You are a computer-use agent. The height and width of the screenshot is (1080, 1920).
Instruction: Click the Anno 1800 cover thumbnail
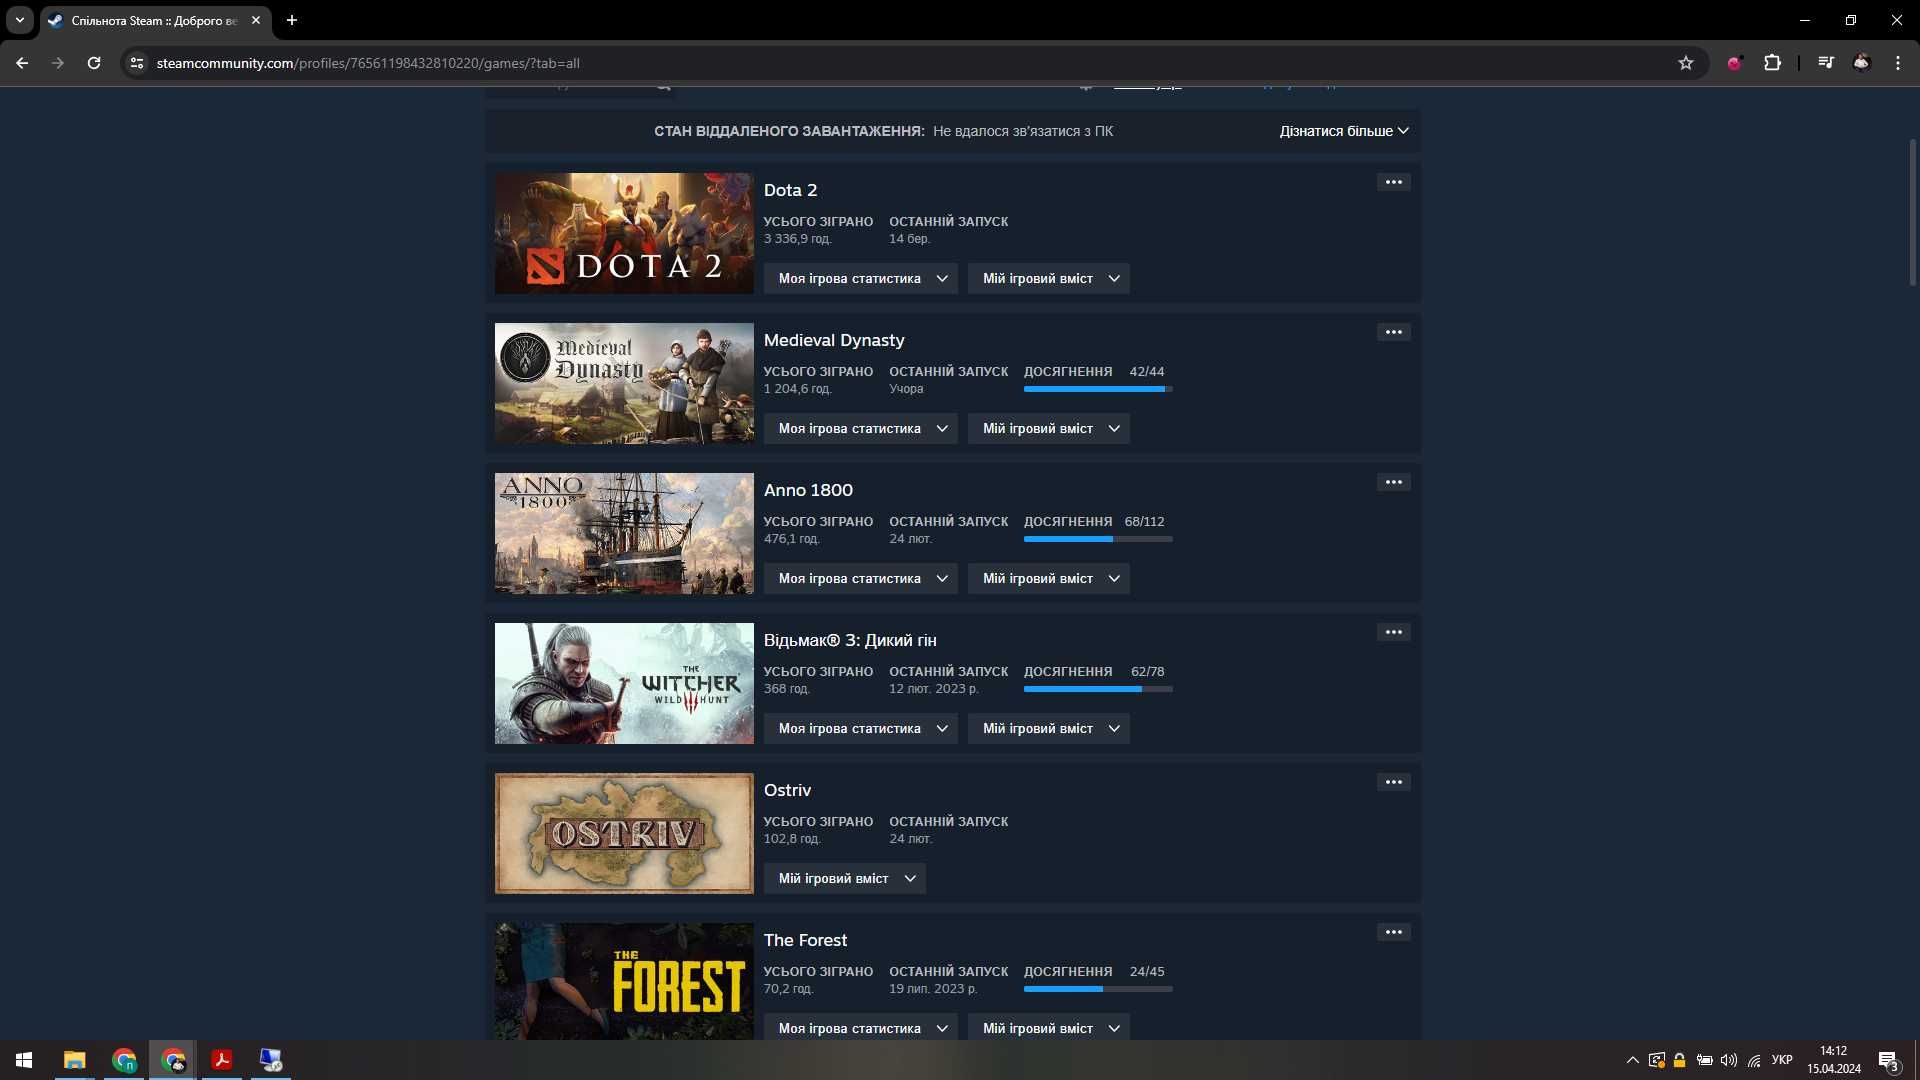pos(624,533)
